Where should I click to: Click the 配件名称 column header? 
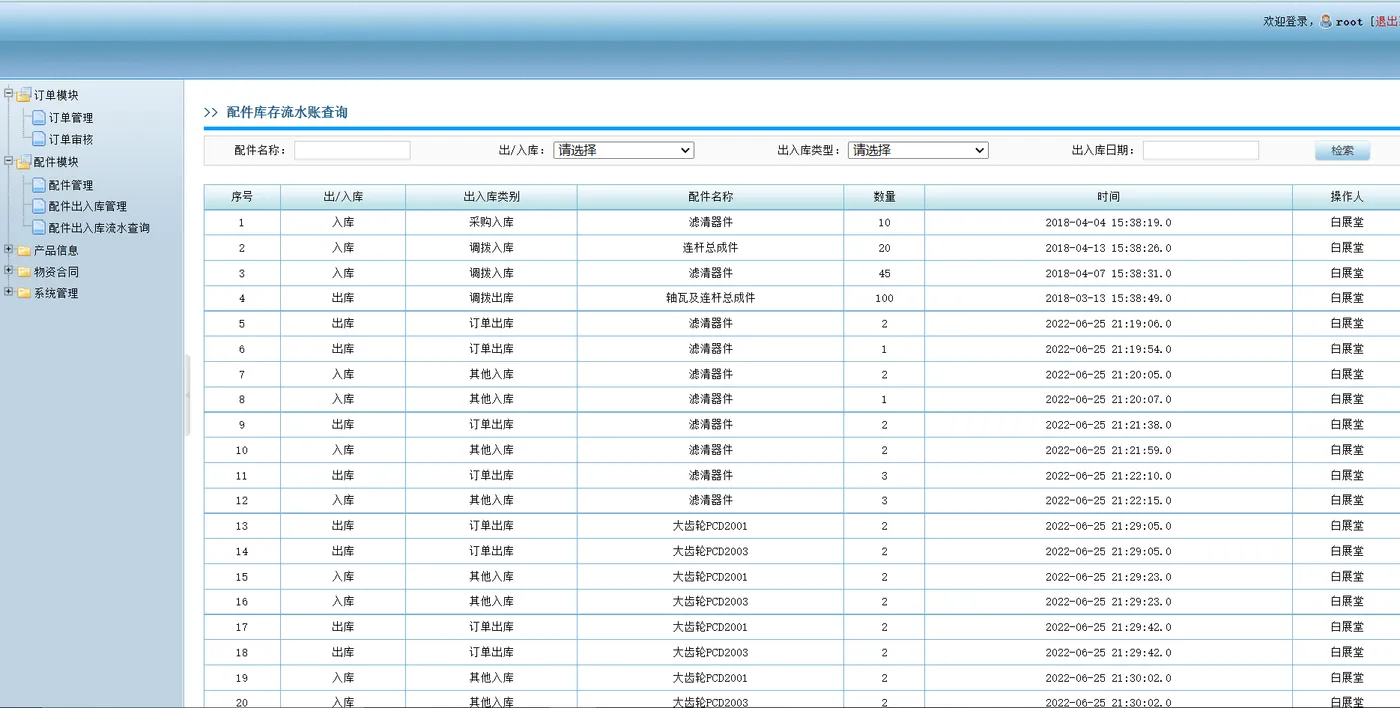pos(710,197)
